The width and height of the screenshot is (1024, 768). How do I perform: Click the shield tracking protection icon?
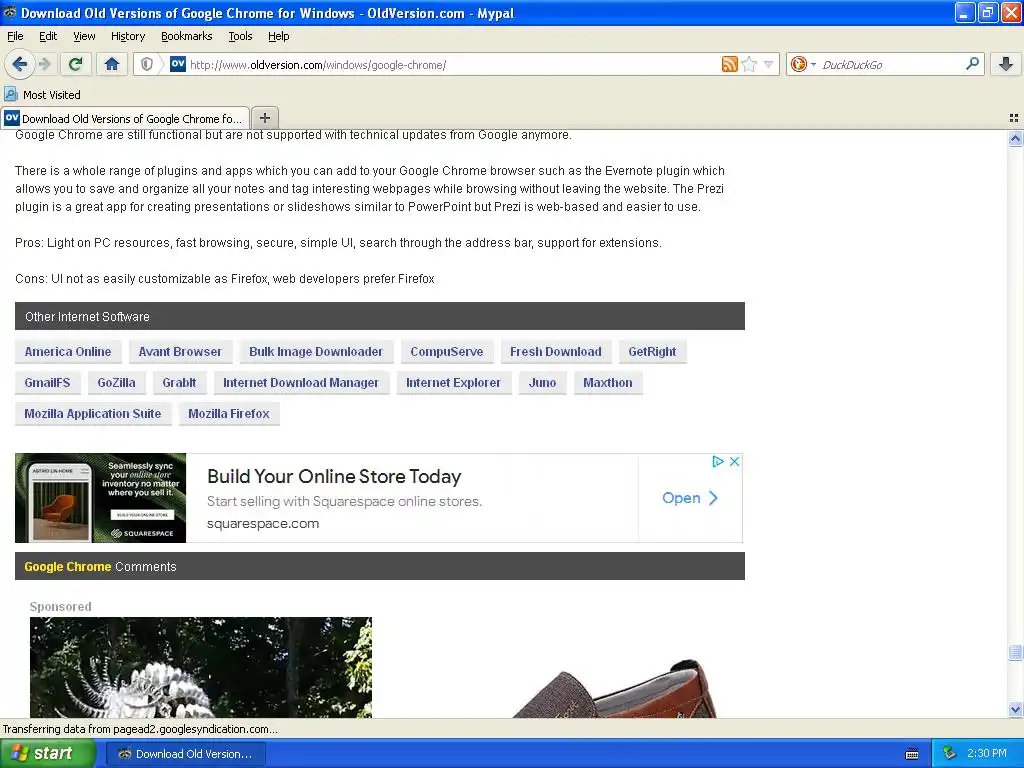click(147, 64)
